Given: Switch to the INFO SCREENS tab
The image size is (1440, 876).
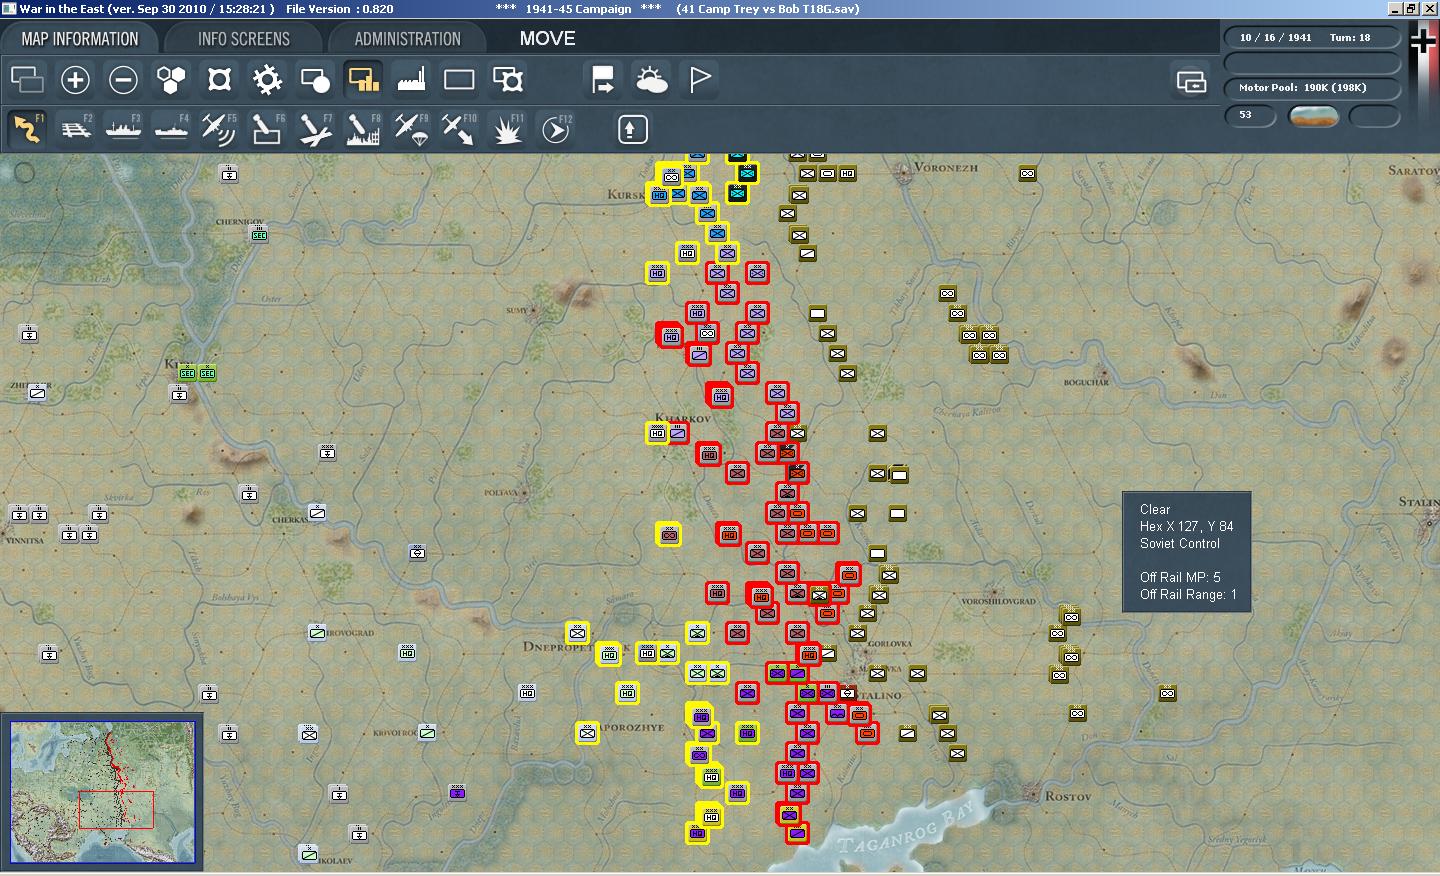Looking at the screenshot, I should pos(243,39).
